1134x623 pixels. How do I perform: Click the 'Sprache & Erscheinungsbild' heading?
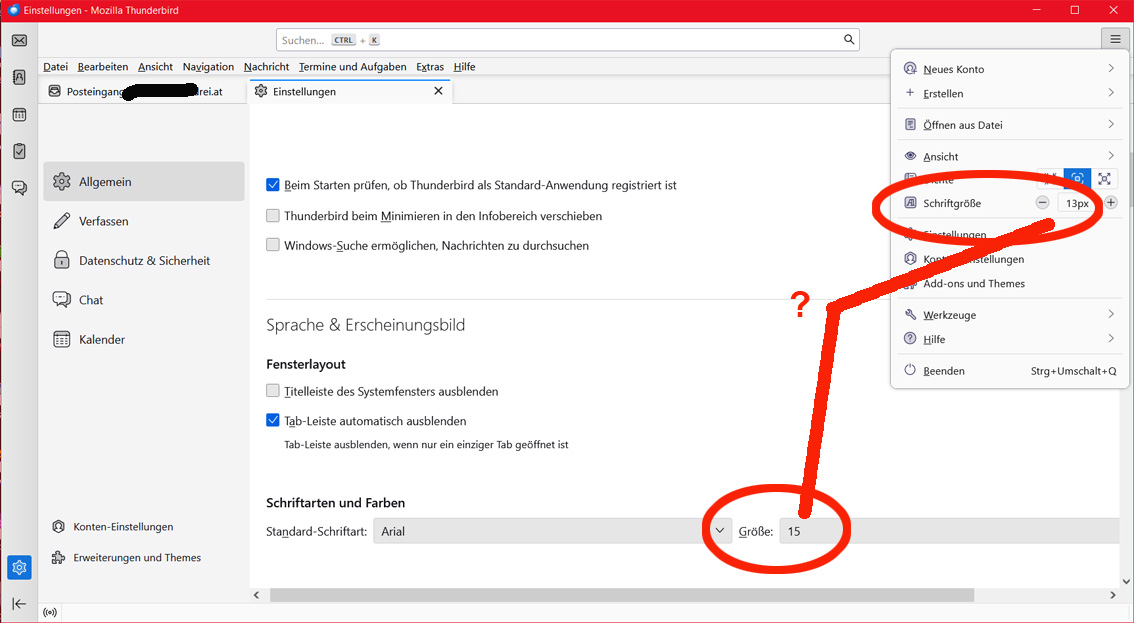pyautogui.click(x=365, y=325)
